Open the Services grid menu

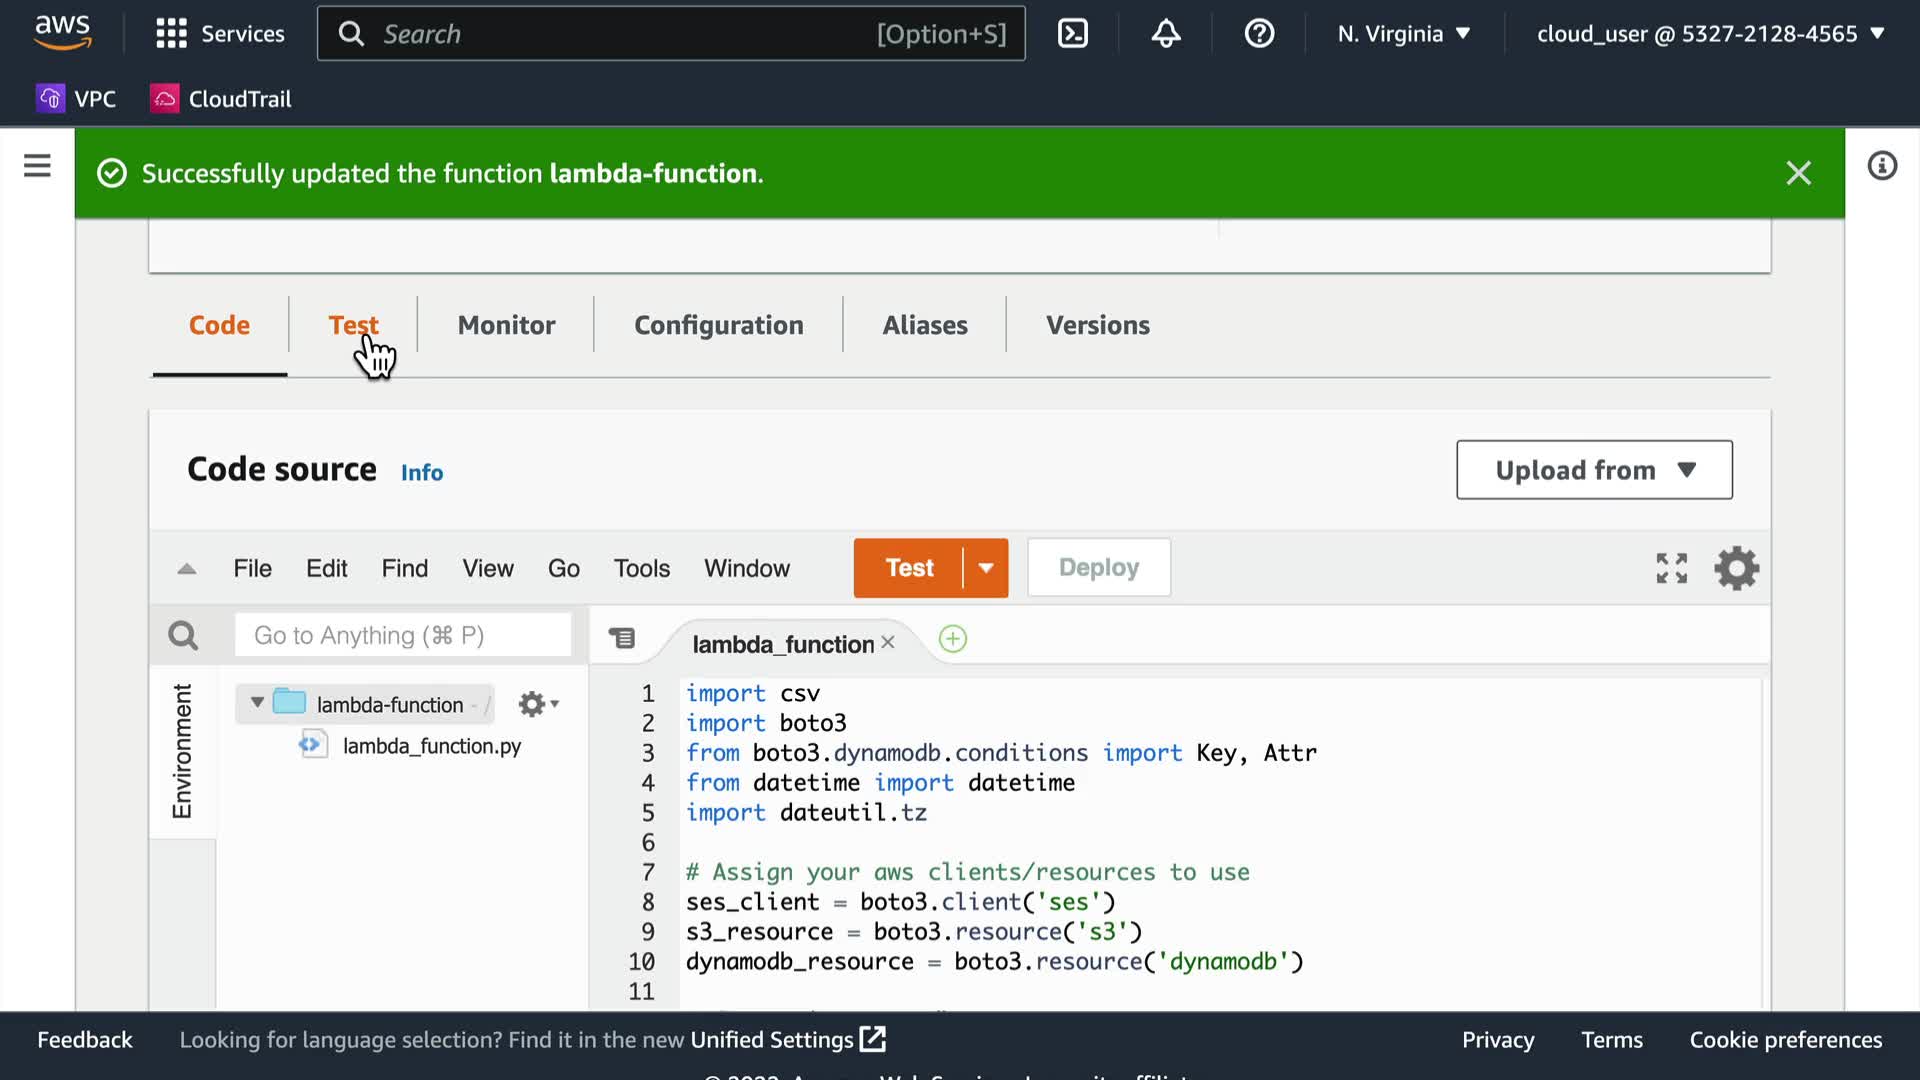pyautogui.click(x=171, y=34)
